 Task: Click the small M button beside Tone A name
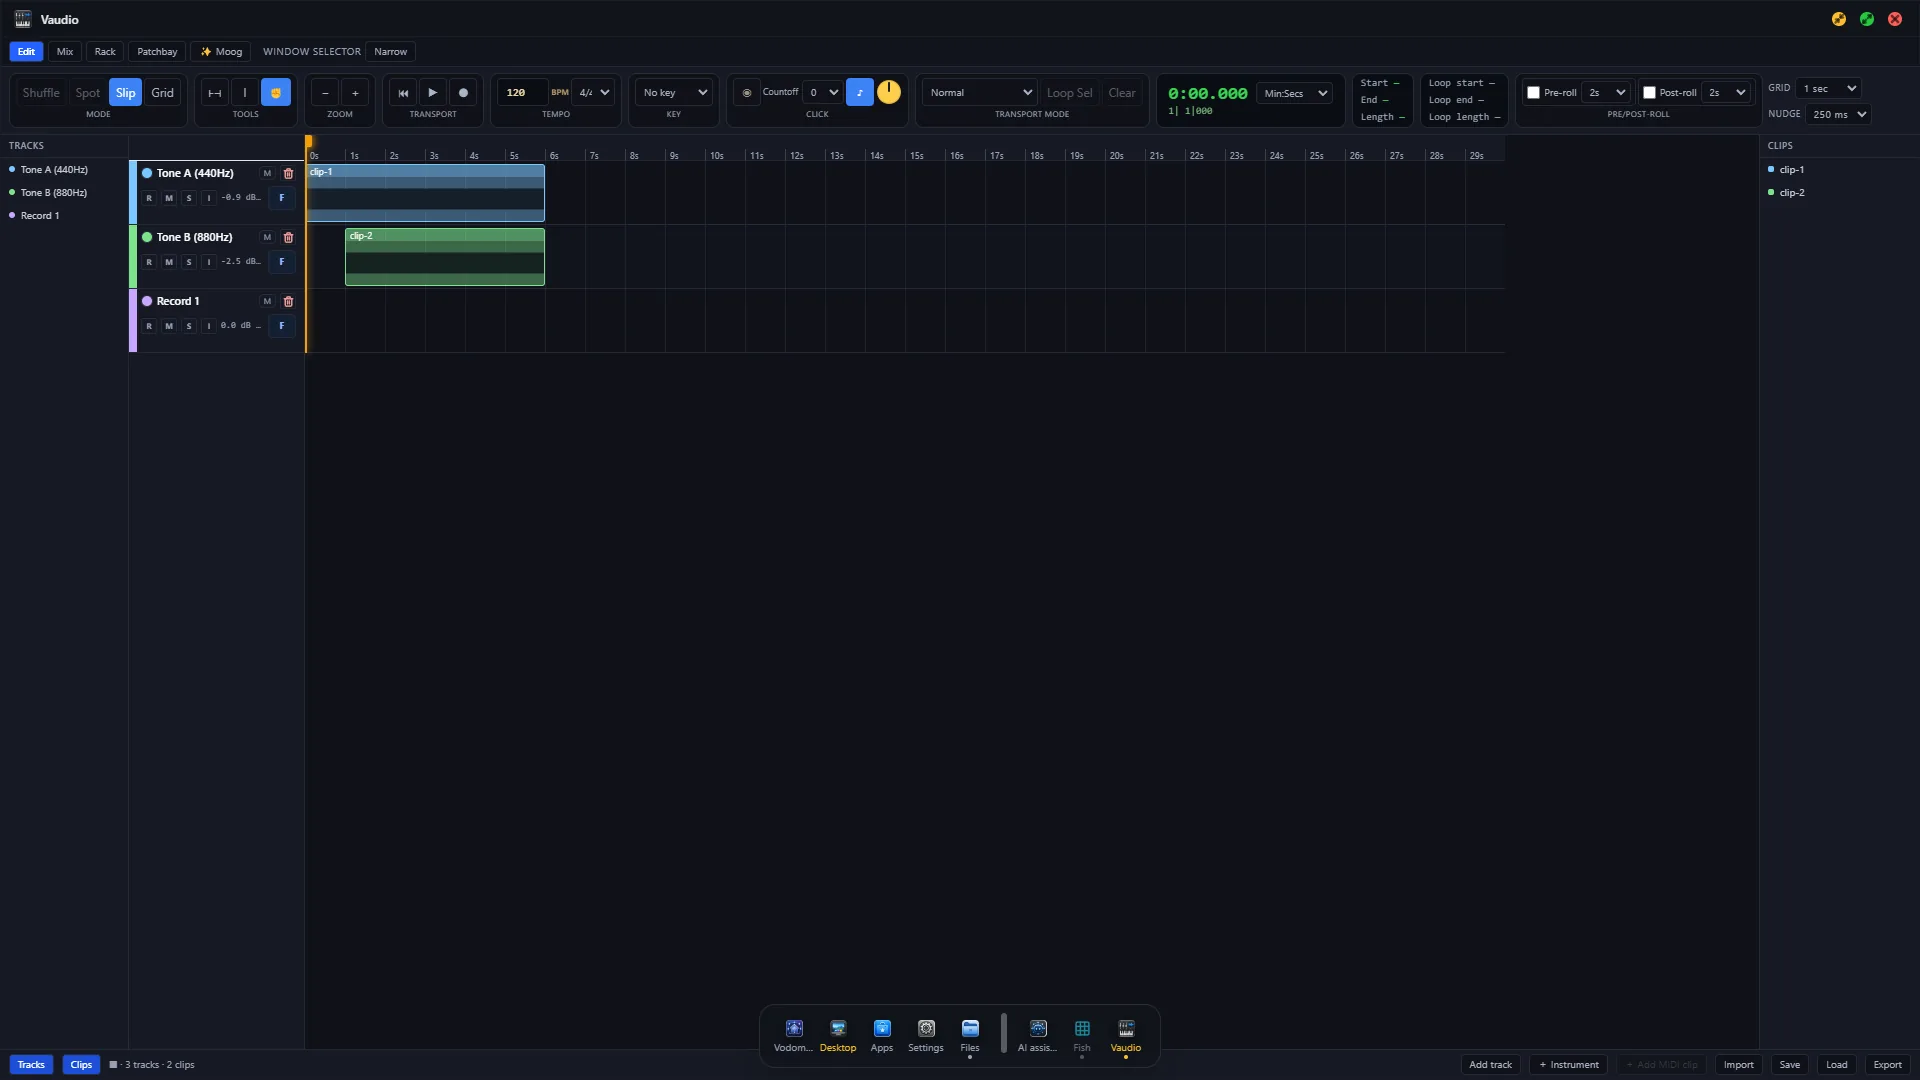tap(267, 174)
